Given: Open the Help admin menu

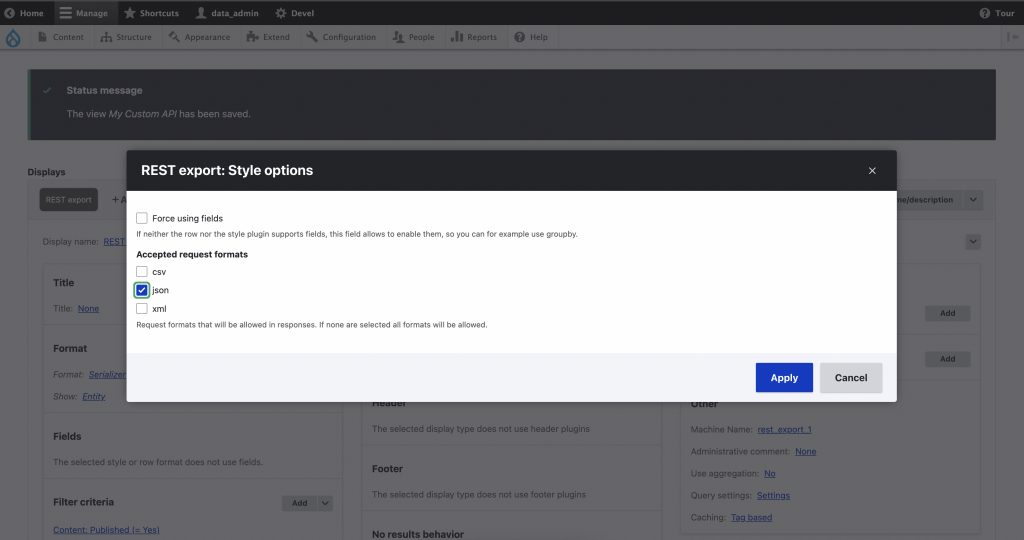Looking at the screenshot, I should pos(531,37).
